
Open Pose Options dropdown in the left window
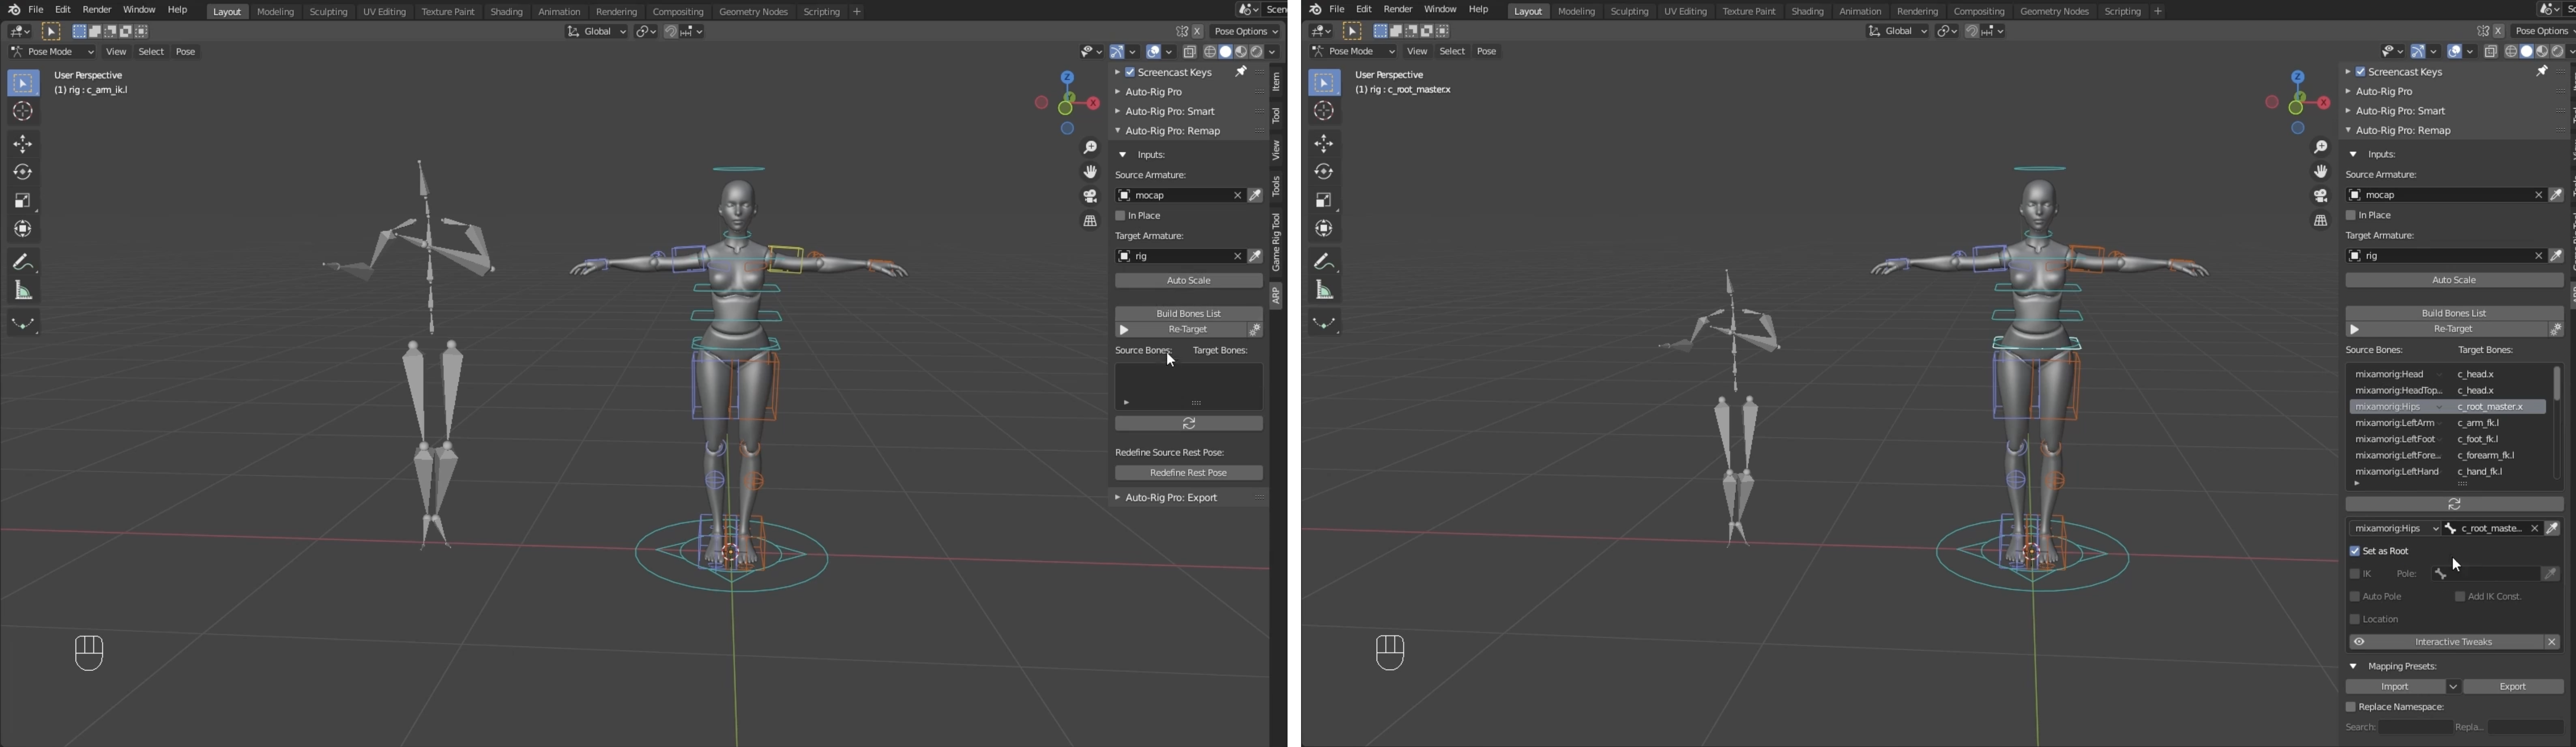tap(1246, 32)
